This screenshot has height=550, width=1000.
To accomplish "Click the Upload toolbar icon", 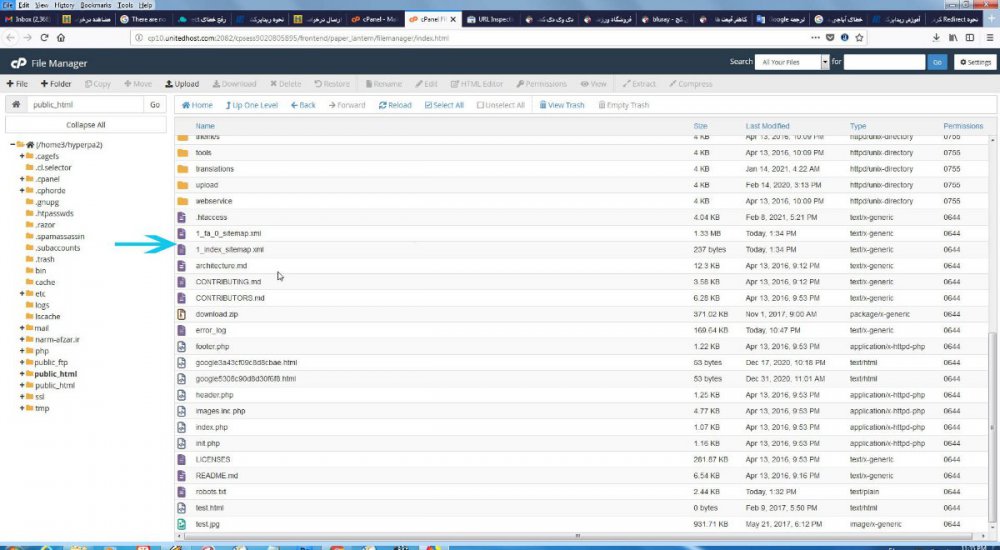I will click(181, 84).
